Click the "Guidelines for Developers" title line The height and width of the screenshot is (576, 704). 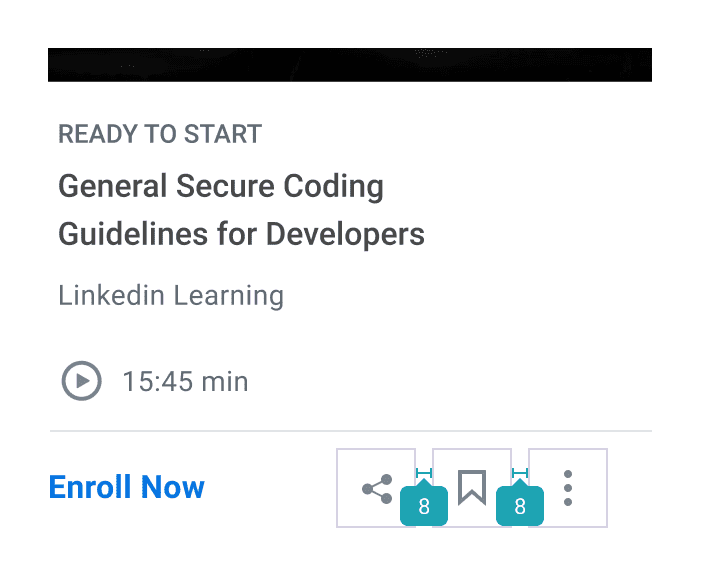(241, 234)
